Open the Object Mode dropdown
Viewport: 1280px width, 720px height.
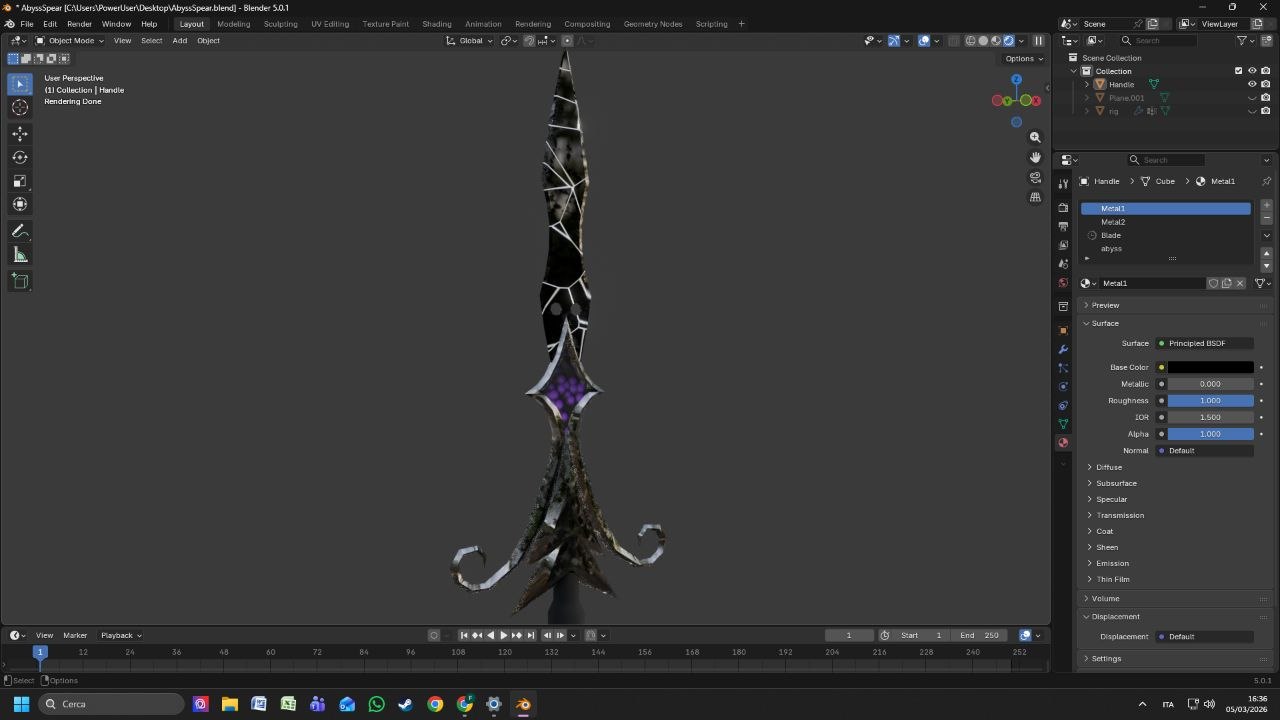[70, 40]
